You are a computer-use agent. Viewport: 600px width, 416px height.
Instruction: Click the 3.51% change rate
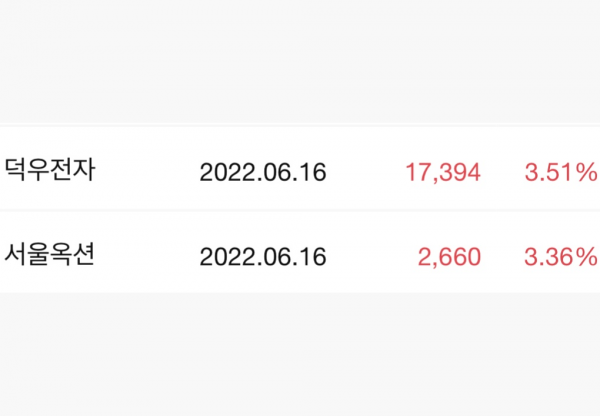coord(560,171)
